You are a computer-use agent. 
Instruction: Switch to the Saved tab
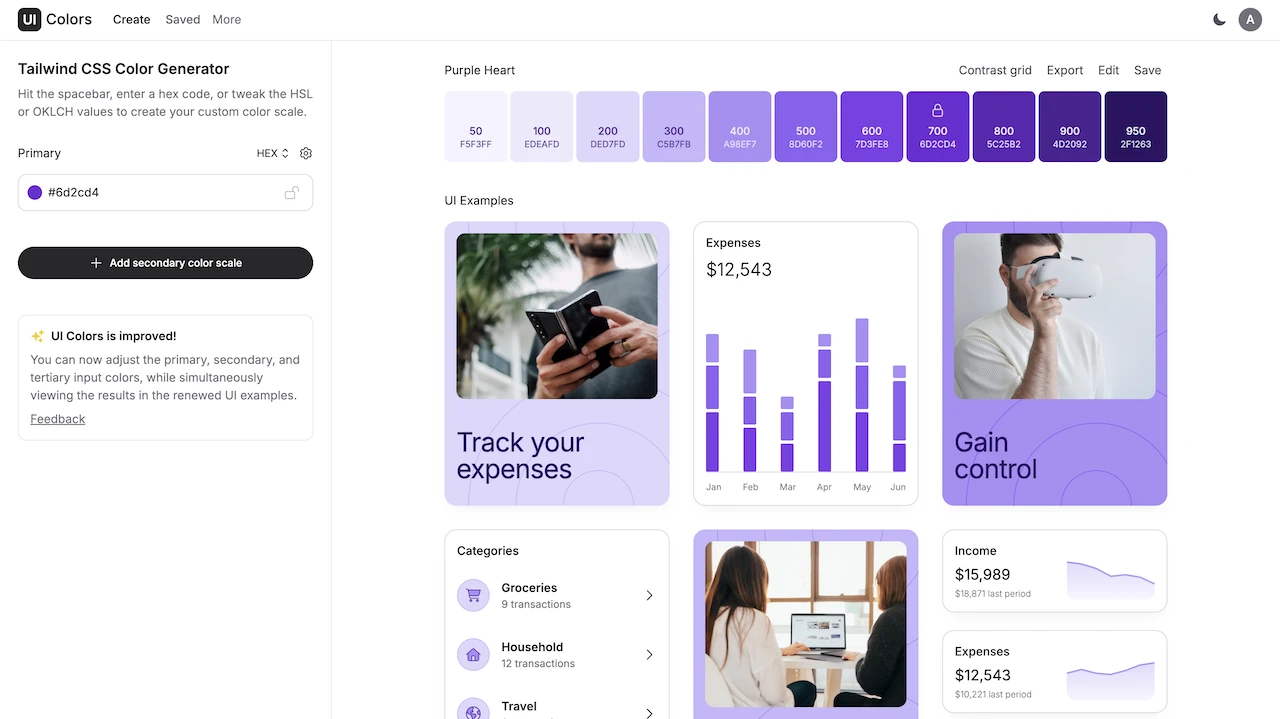tap(183, 19)
